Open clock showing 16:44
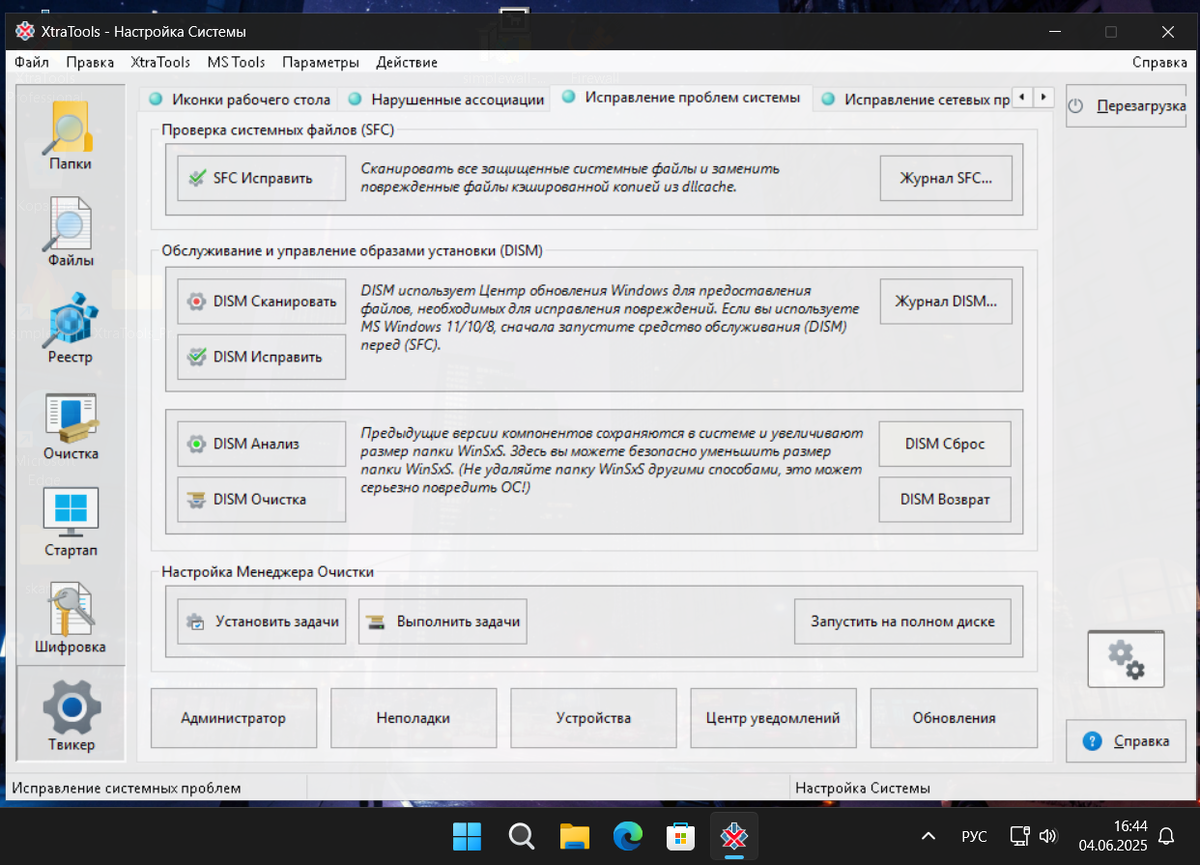1200x865 pixels. (x=1113, y=835)
